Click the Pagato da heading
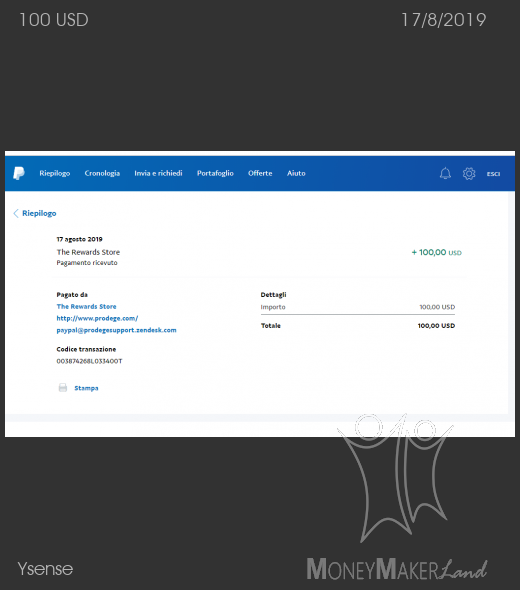 click(72, 295)
